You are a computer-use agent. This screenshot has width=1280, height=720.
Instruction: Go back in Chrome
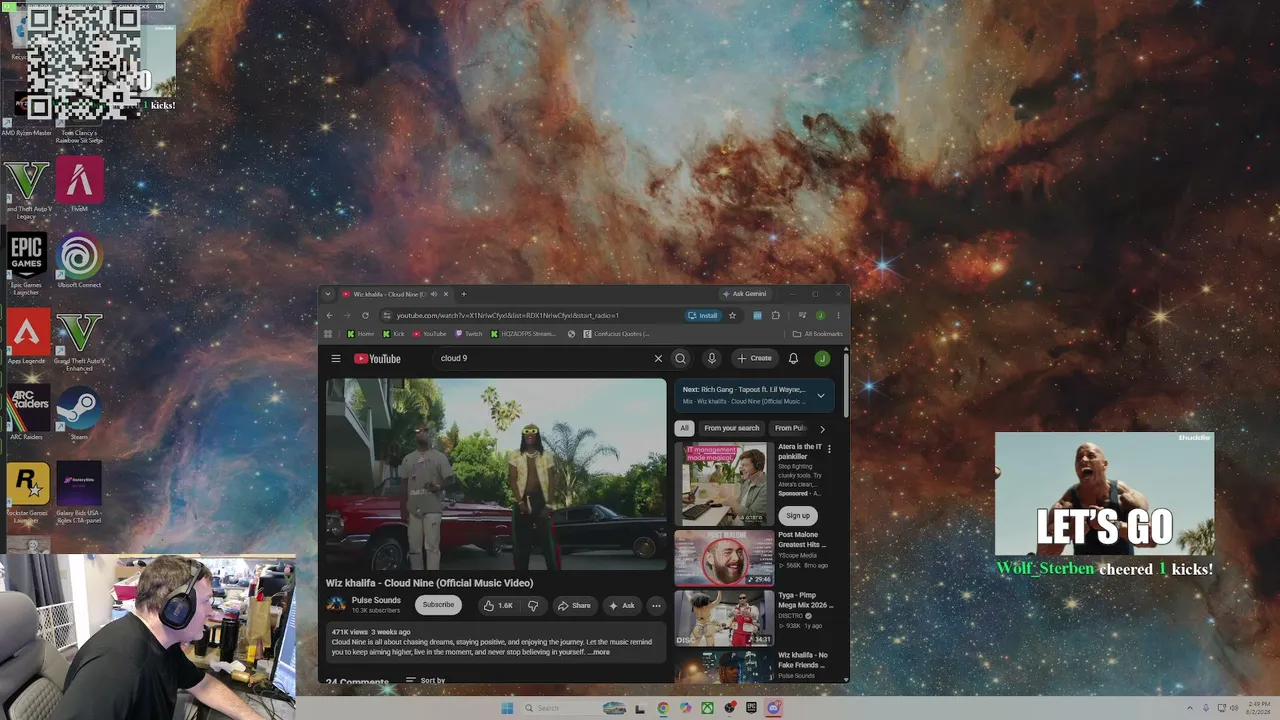pyautogui.click(x=329, y=316)
